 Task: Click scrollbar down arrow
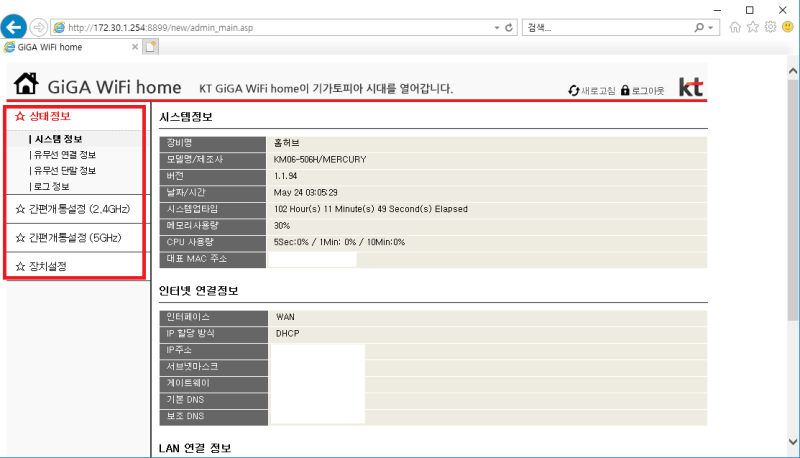point(793,442)
